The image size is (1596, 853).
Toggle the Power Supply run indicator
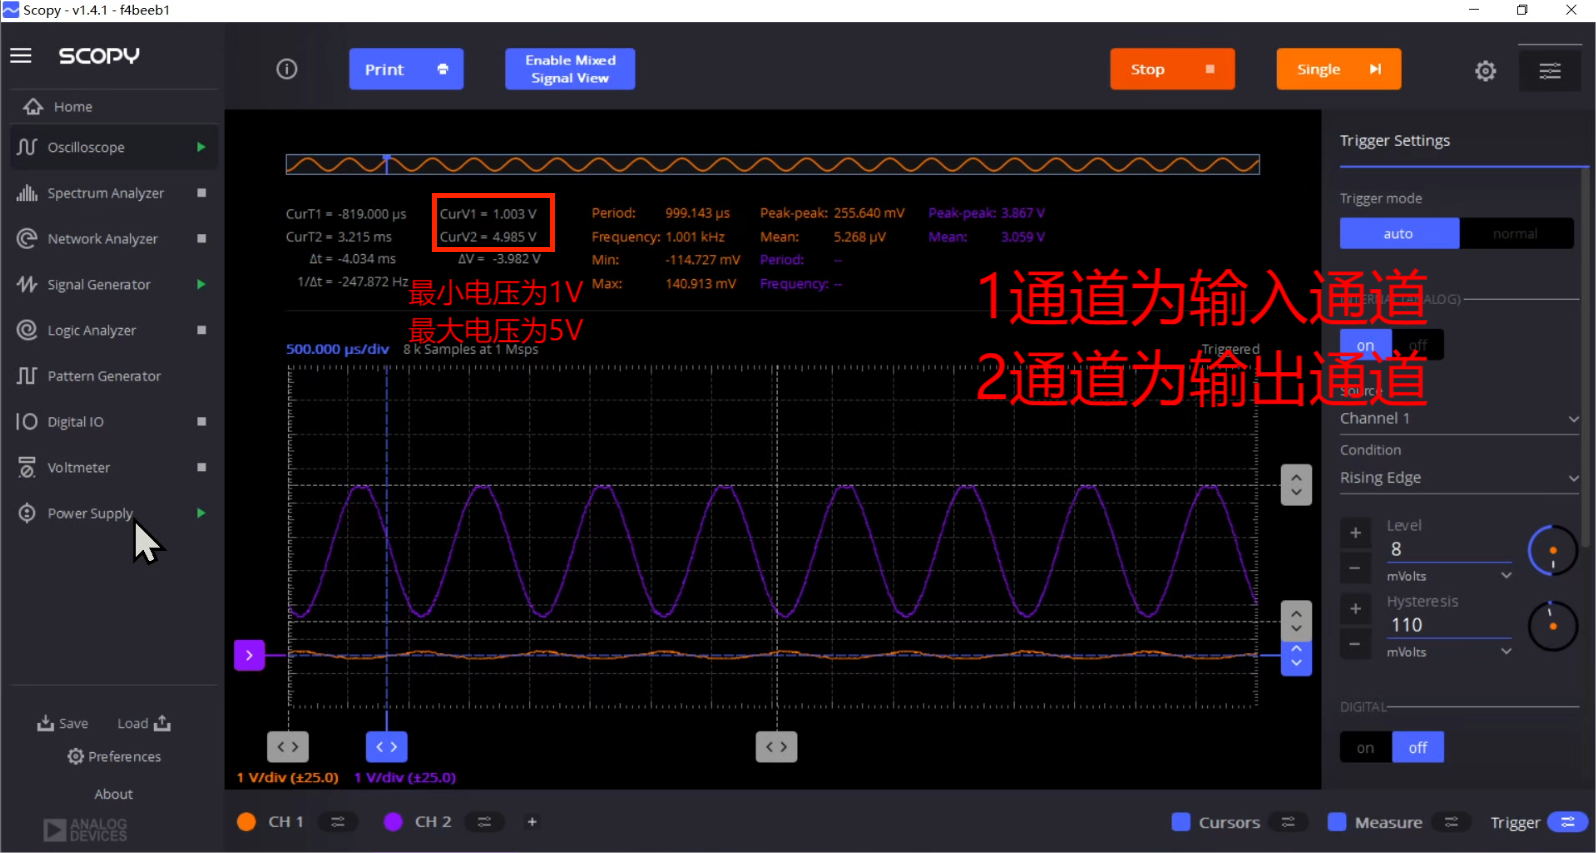(201, 513)
